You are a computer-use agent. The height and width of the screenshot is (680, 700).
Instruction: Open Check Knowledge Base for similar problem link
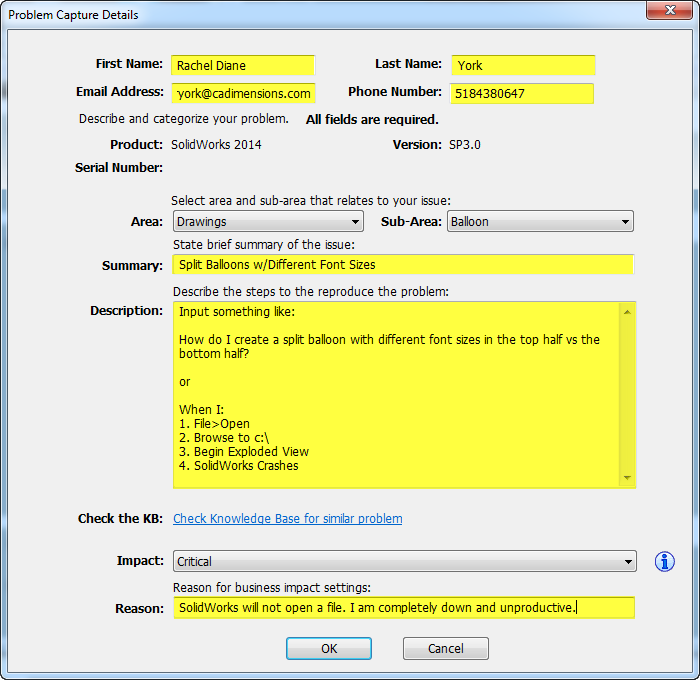click(288, 518)
